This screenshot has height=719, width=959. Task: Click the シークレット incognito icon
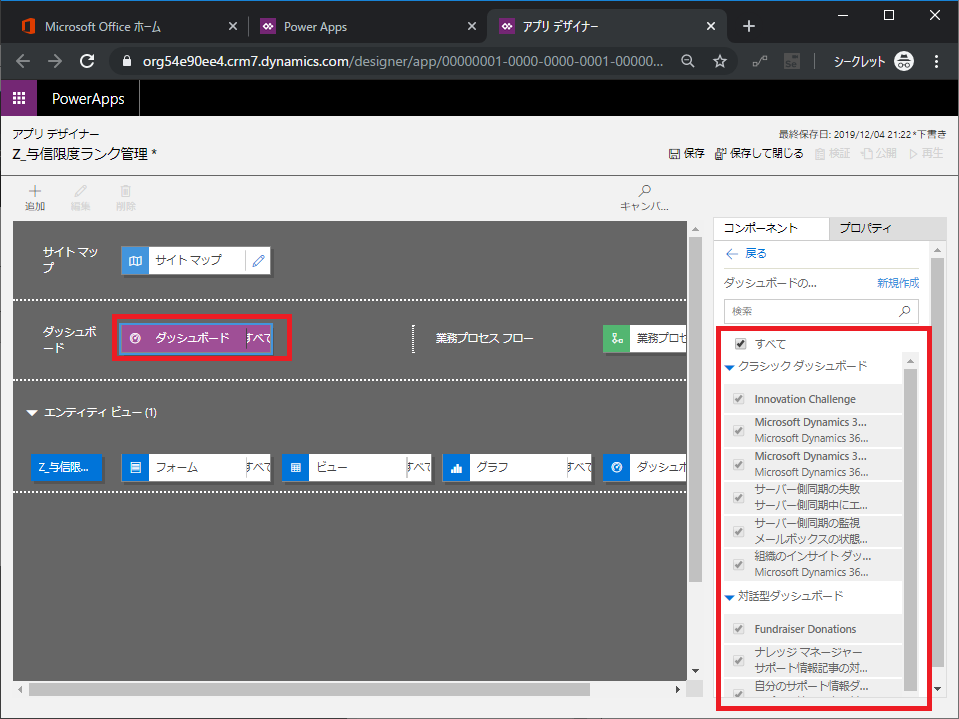[904, 61]
